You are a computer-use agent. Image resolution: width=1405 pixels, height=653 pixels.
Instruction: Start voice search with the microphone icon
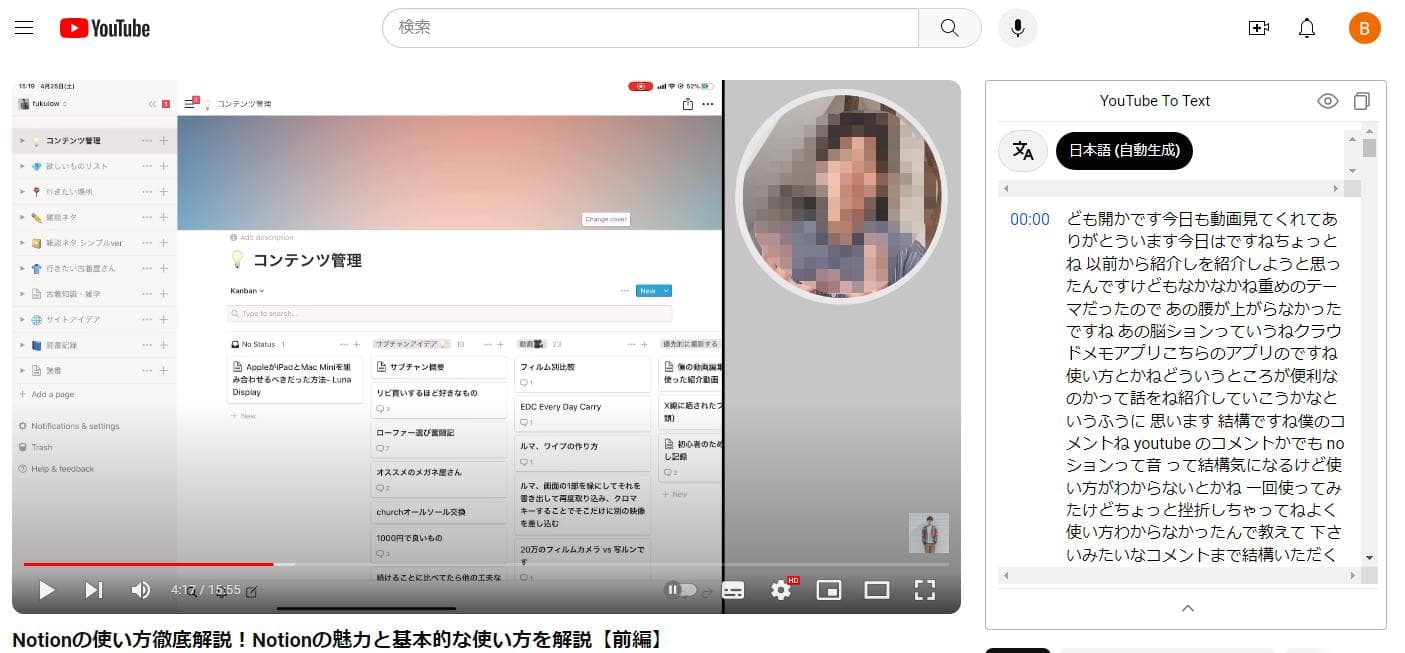click(x=1017, y=28)
